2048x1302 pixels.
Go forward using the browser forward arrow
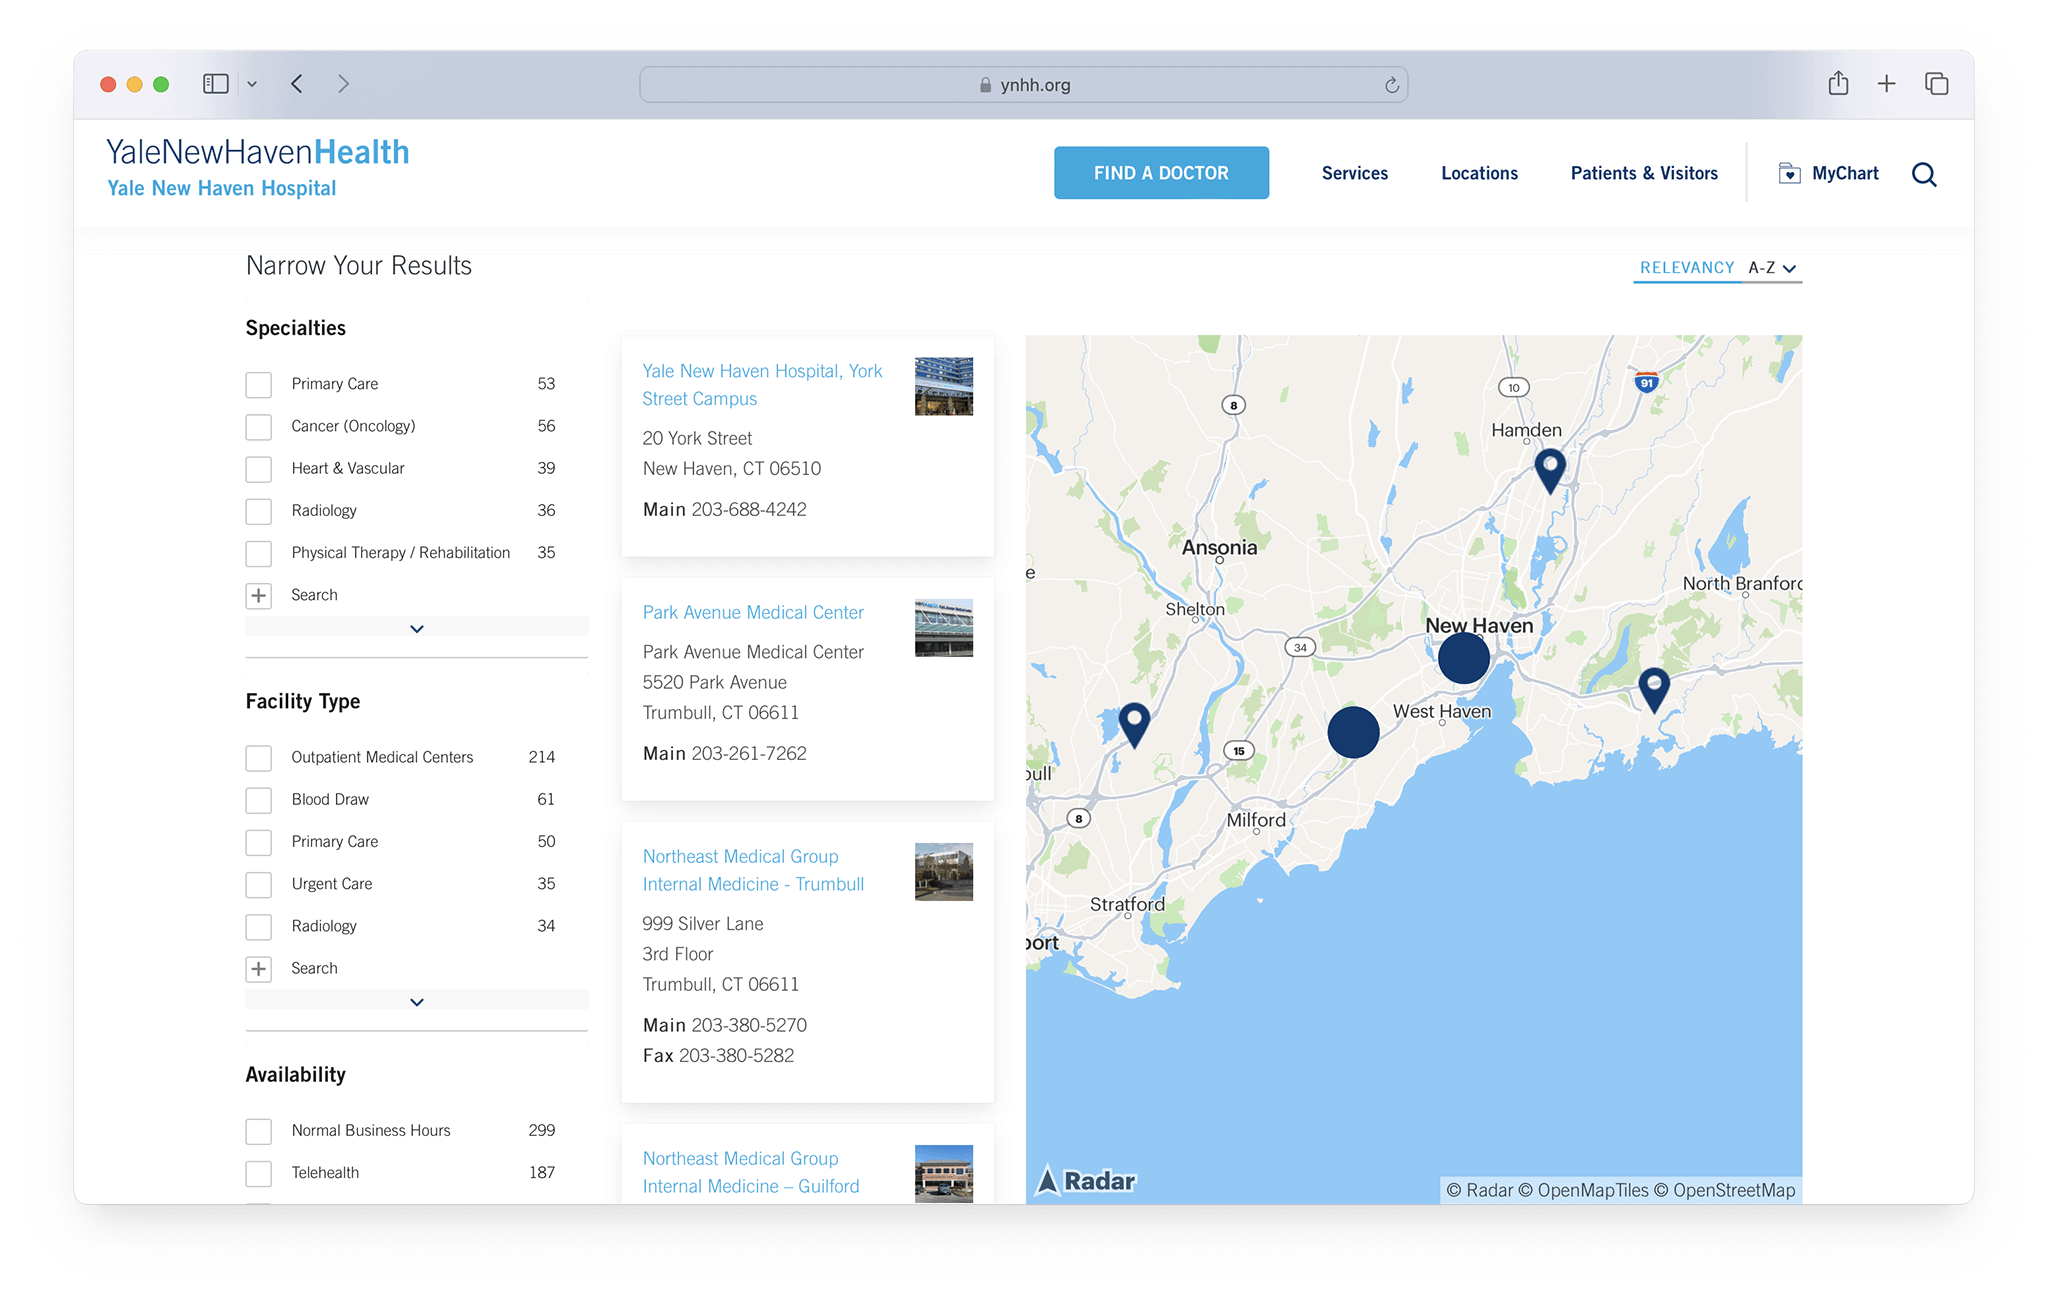343,84
